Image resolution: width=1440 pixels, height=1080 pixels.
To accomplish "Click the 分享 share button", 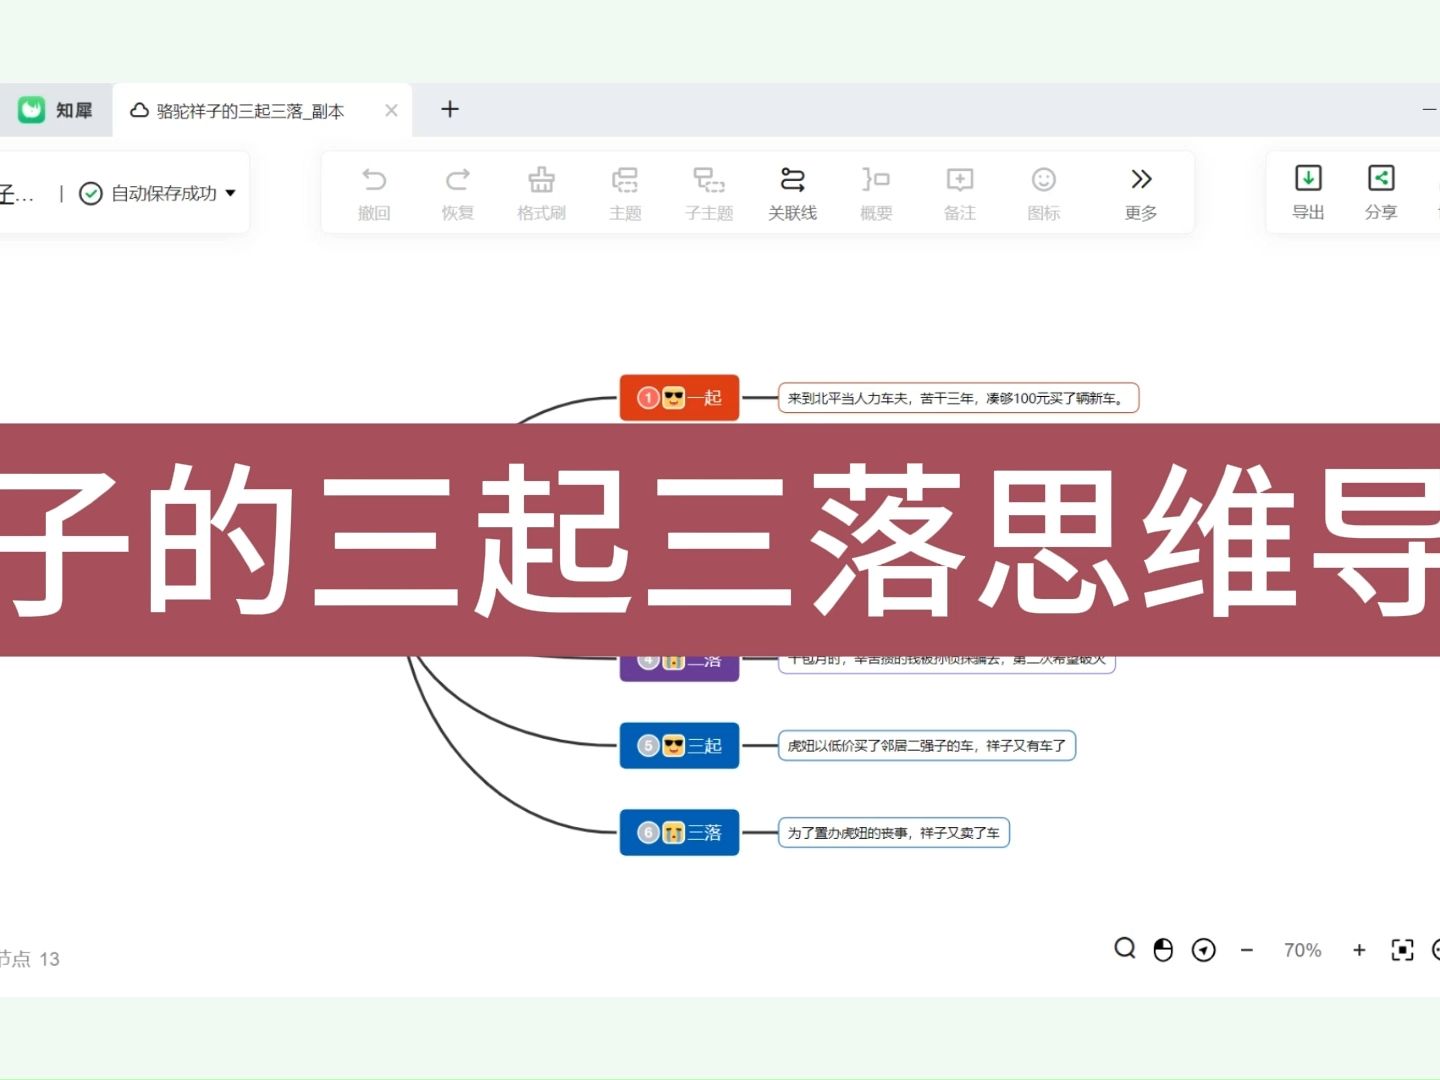I will (x=1381, y=193).
